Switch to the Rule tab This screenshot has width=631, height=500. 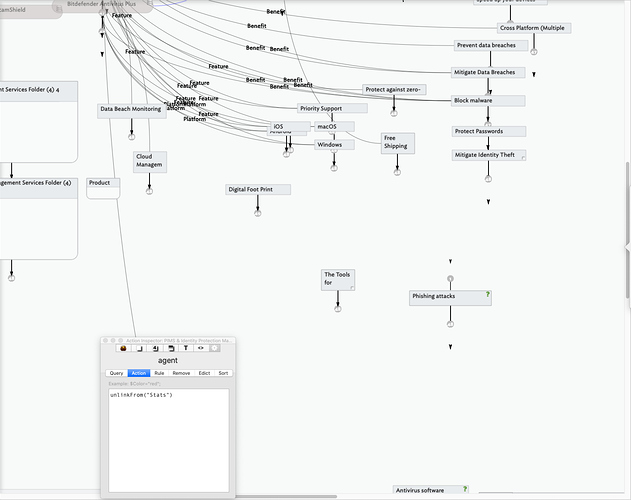159,373
